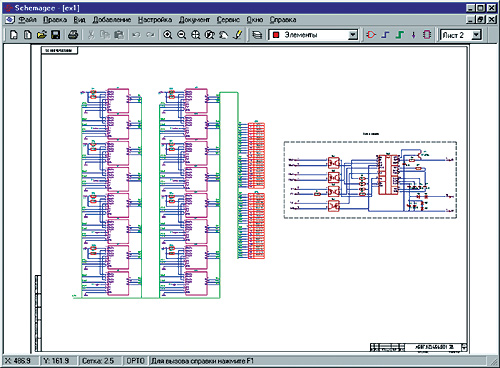Click the redraw/refresh view icon
Screen dimensions: 500x368
pos(224,35)
